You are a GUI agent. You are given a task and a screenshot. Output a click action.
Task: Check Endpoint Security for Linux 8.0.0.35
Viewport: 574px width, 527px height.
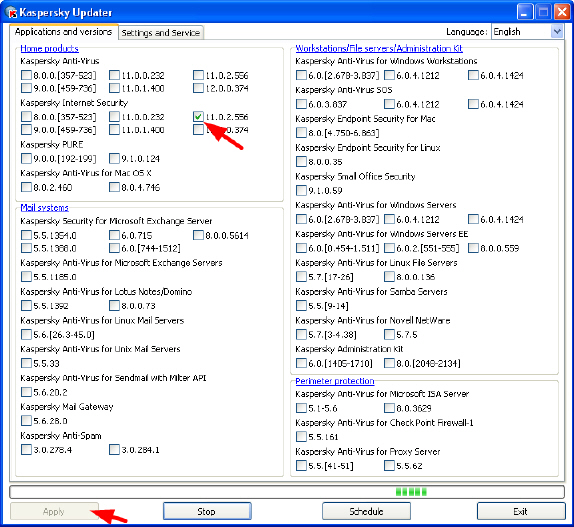click(301, 161)
